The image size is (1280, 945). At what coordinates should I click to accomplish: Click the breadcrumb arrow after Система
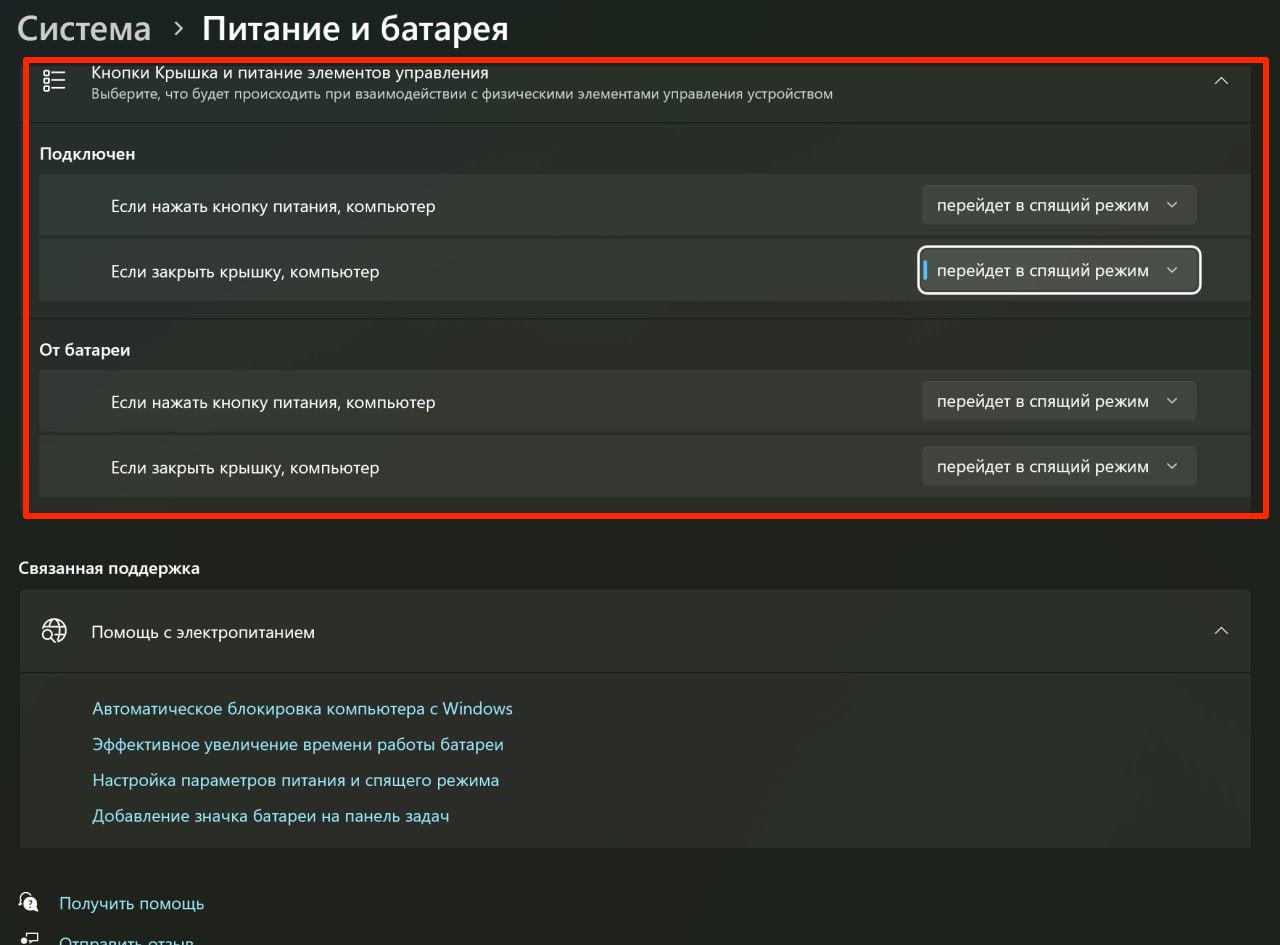point(178,29)
